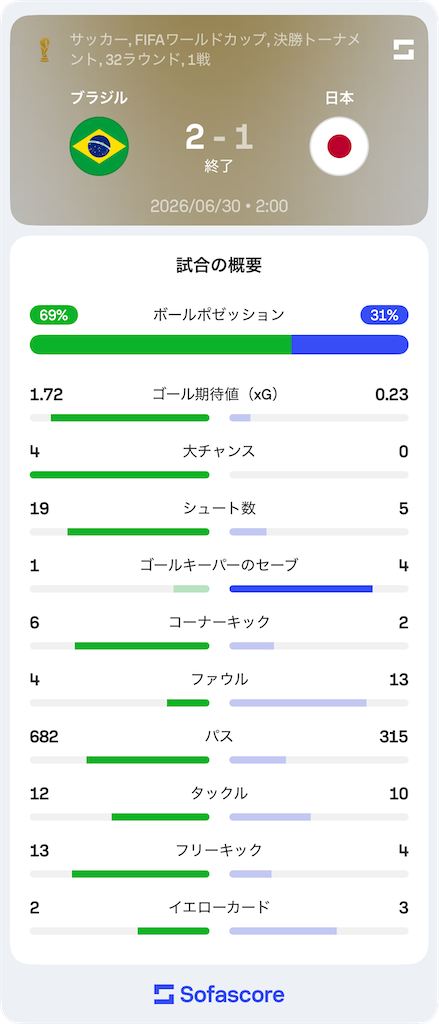The width and height of the screenshot is (439, 1024).
Task: Click the 31% possession badge
Action: (x=384, y=315)
